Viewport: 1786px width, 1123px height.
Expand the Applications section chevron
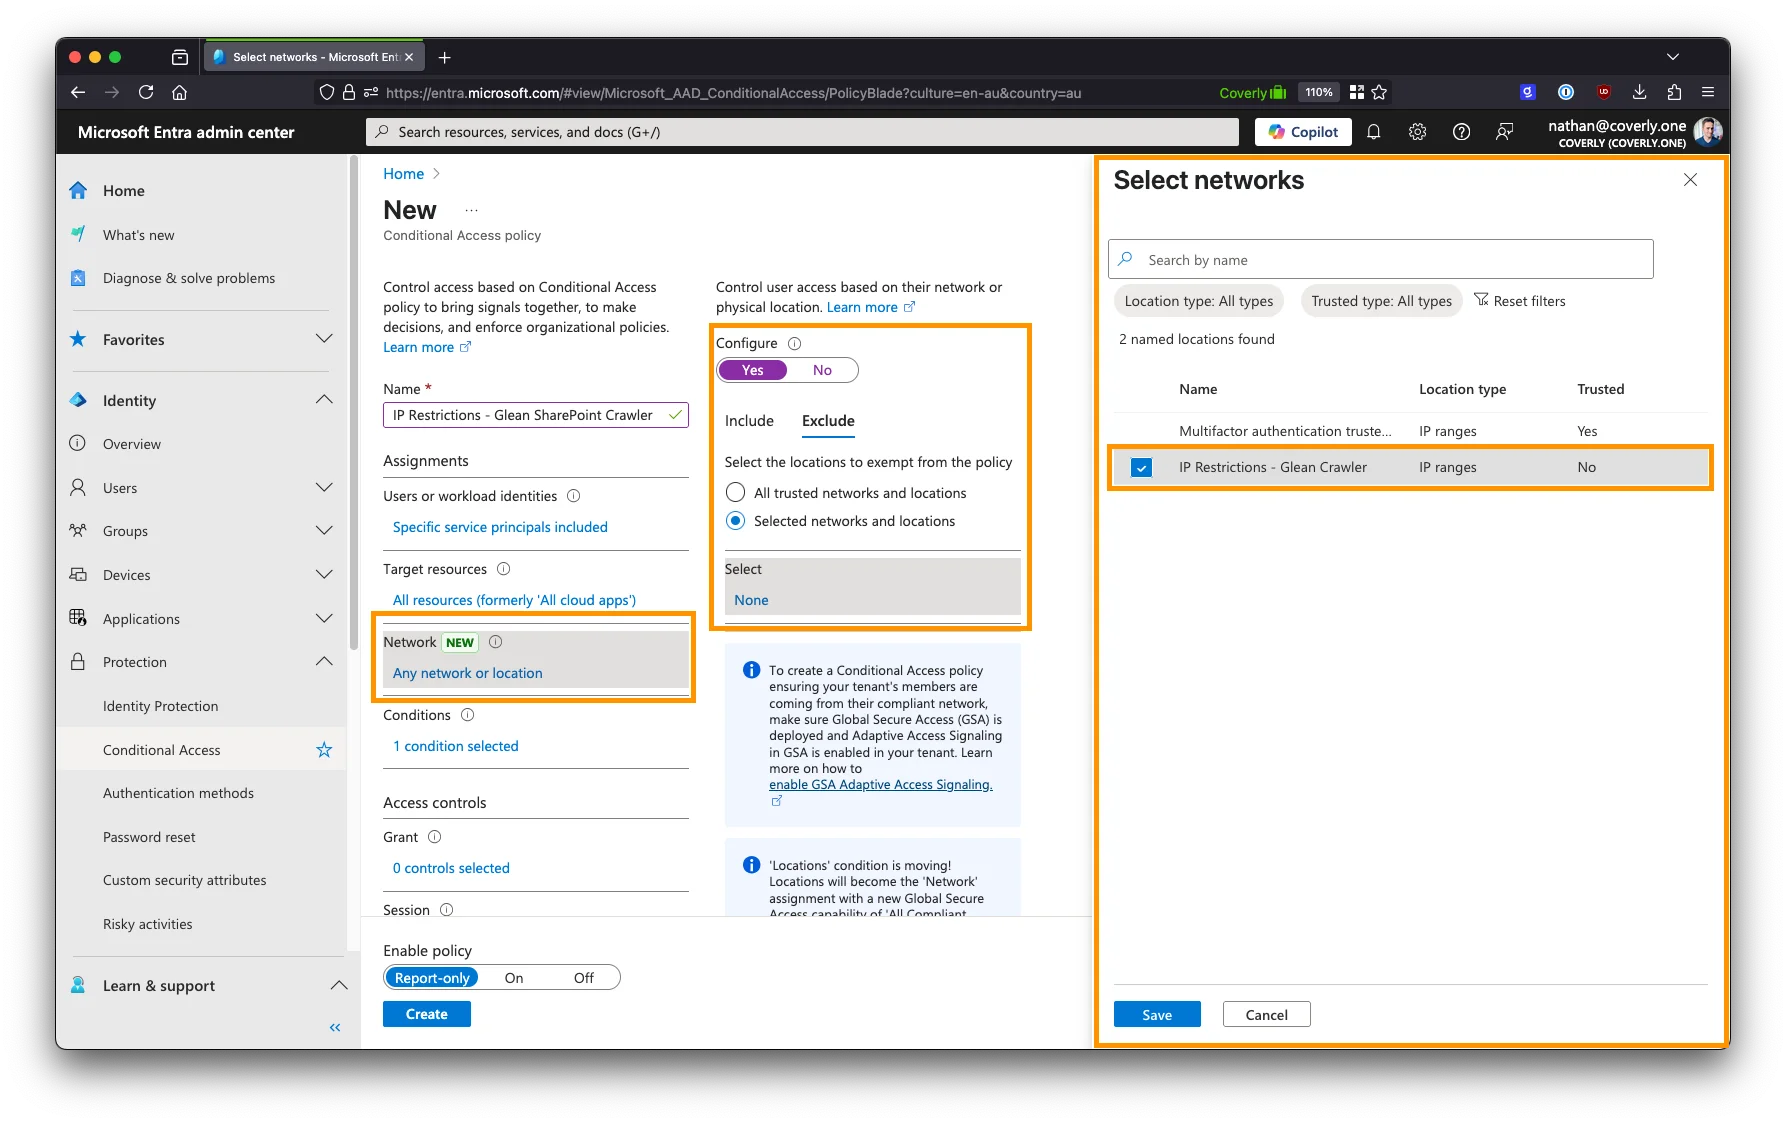(x=324, y=619)
